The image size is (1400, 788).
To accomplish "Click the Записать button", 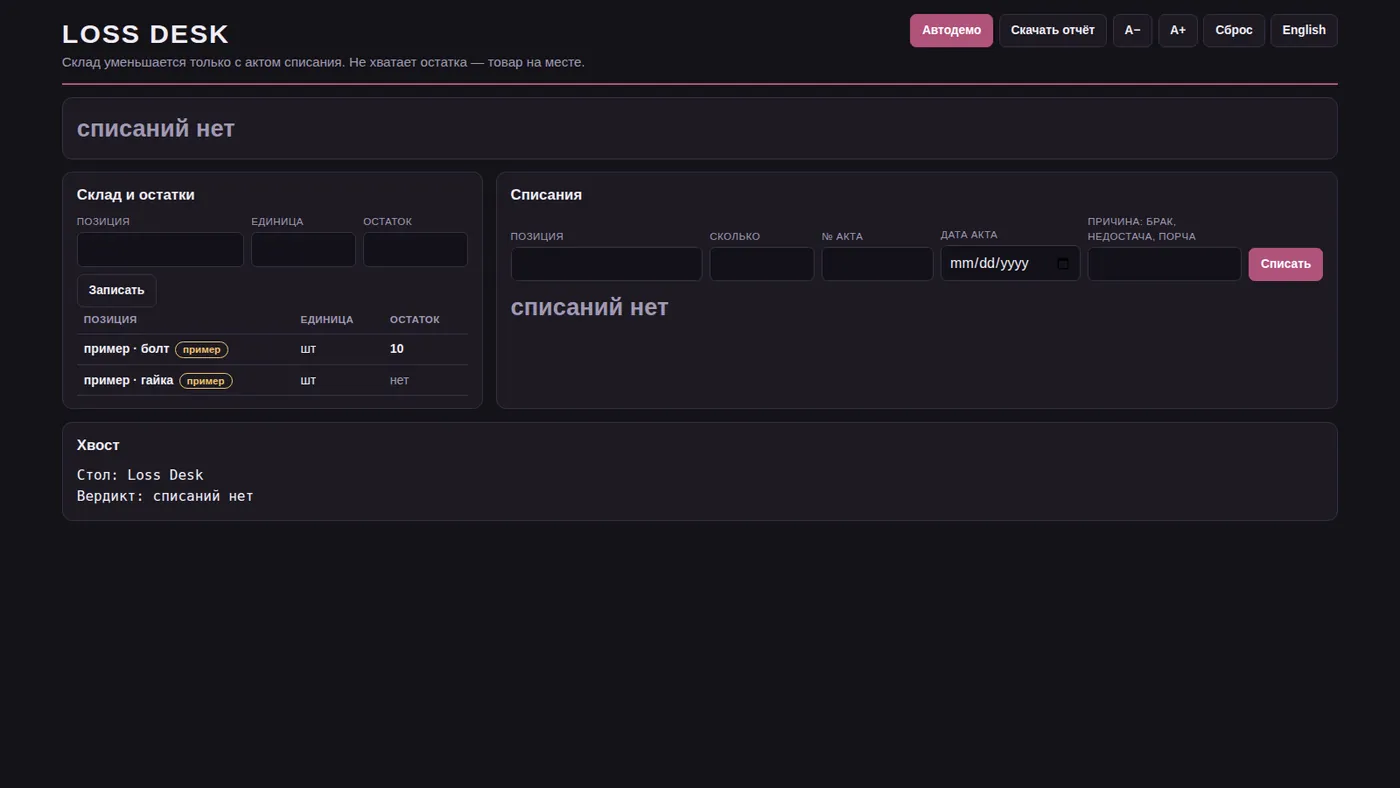I will click(x=116, y=290).
